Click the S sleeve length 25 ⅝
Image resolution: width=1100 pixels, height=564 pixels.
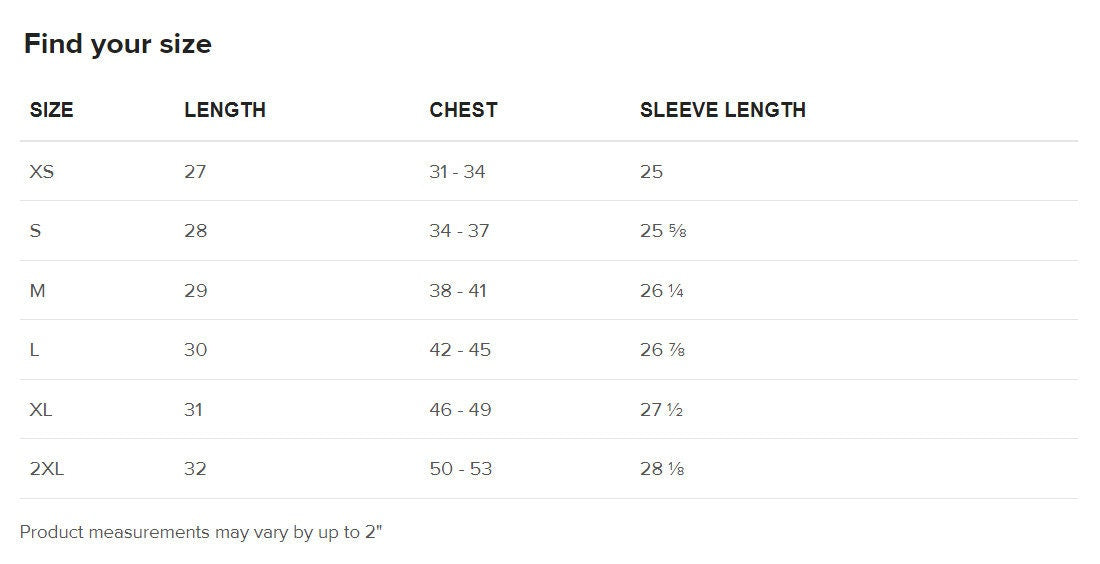click(x=663, y=231)
